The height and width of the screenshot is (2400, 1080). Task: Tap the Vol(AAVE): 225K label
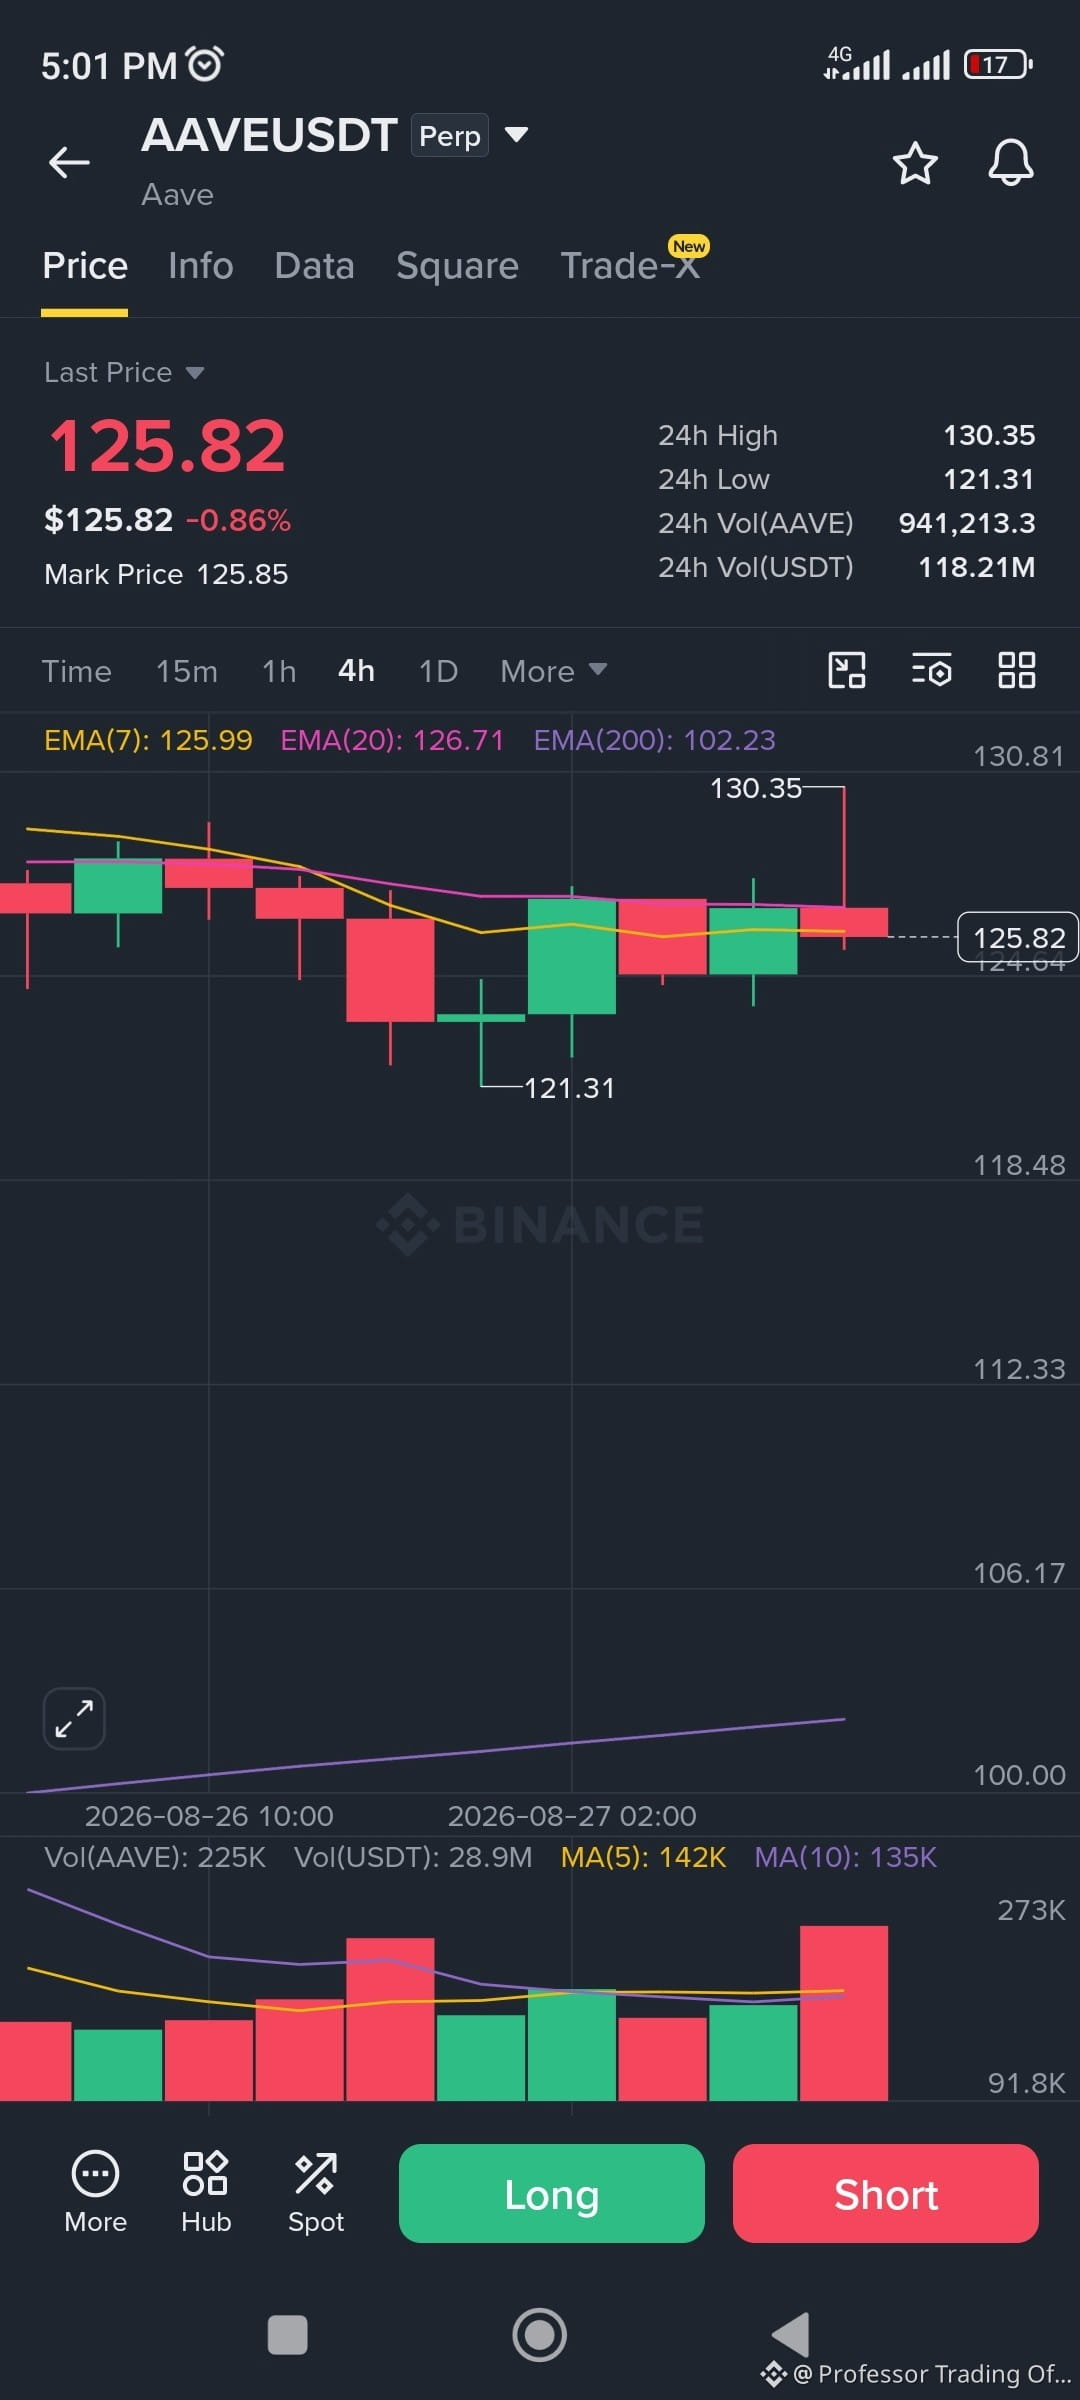click(x=155, y=1858)
